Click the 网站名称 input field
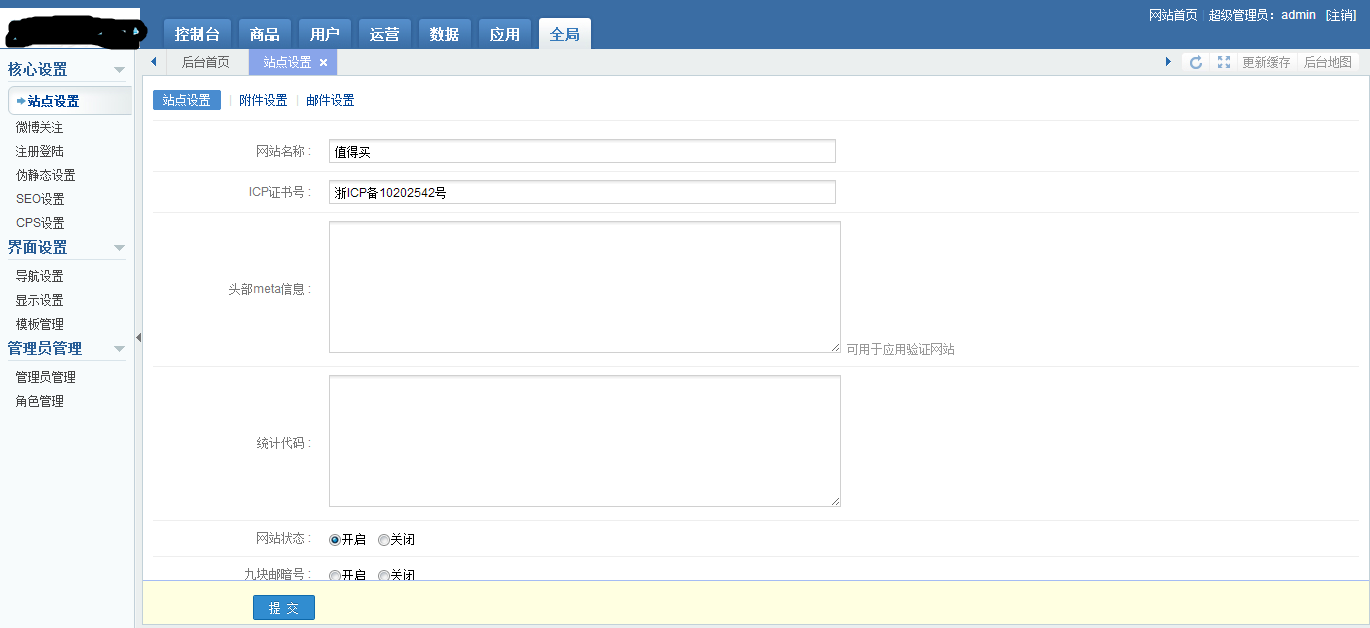 click(x=582, y=151)
